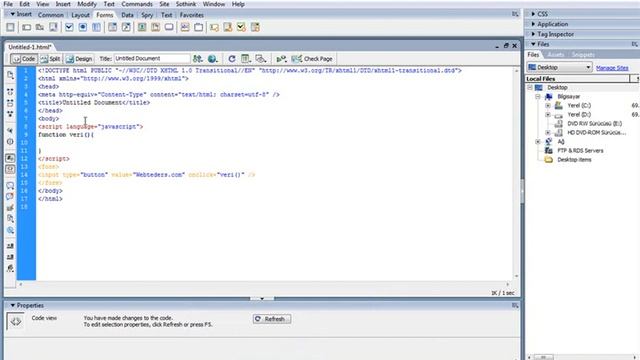Viewport: 640px width, 360px height.
Task: Click Select Parent Tag icon
Action: pos(10,130)
